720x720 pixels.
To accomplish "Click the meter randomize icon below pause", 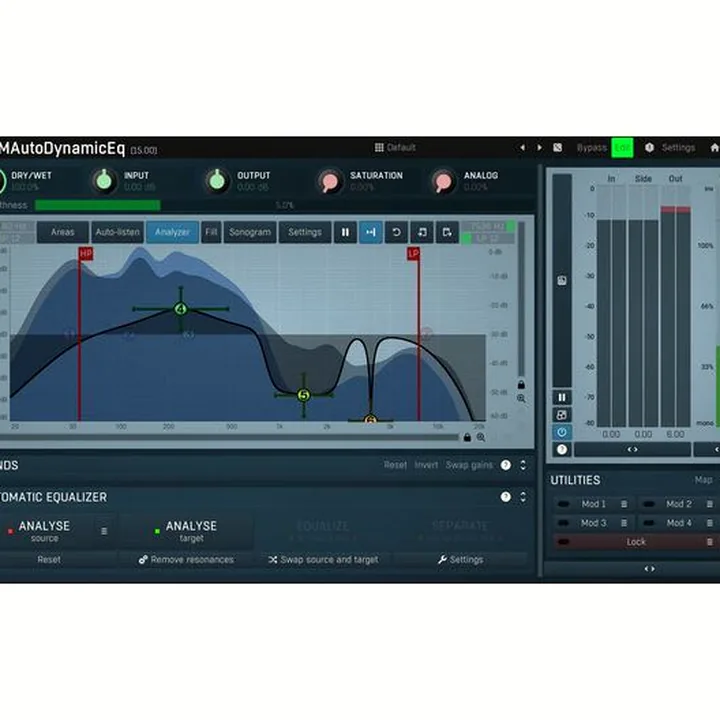I will coord(562,415).
